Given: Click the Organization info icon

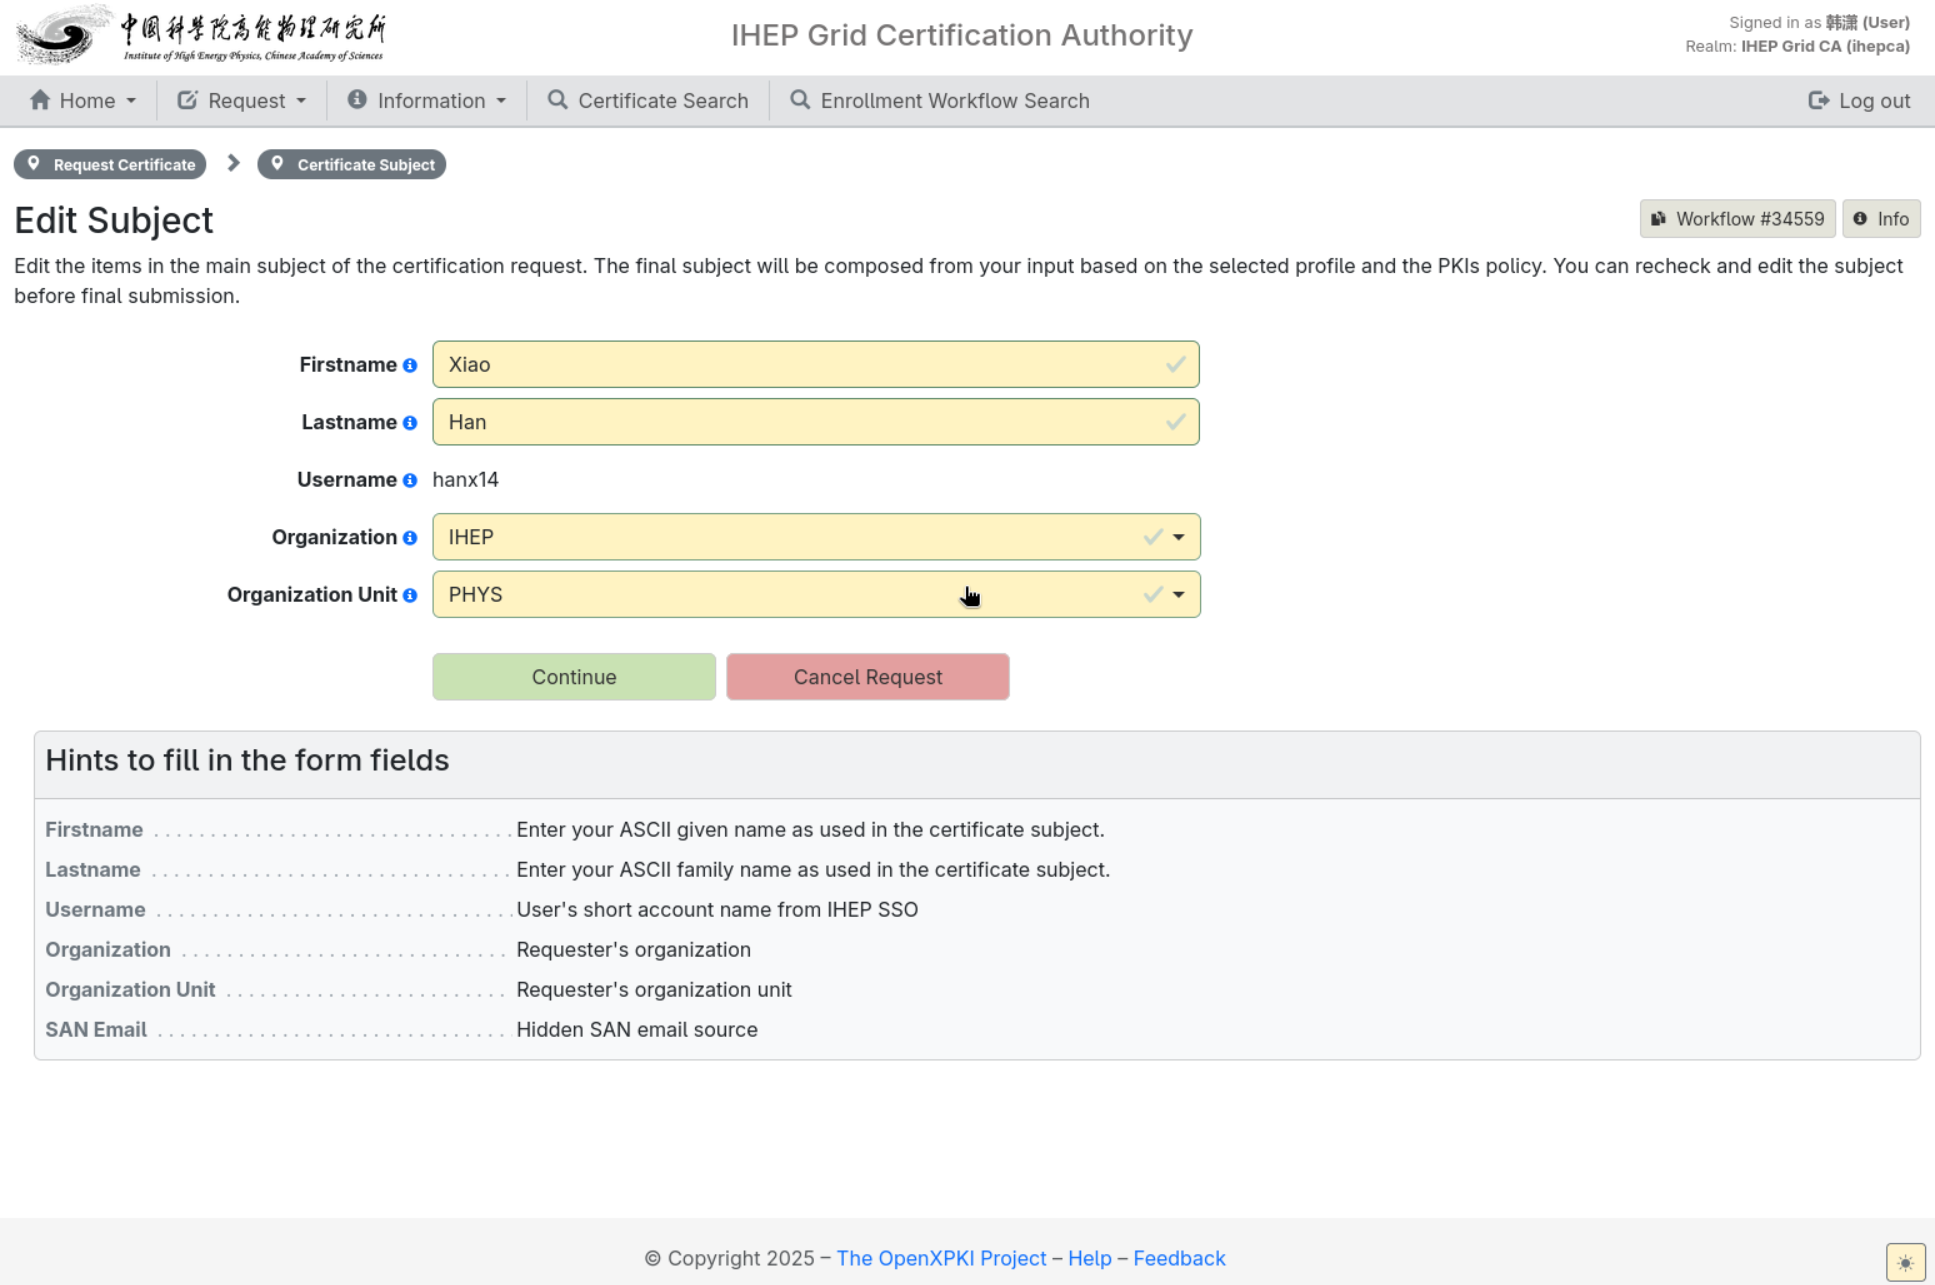Looking at the screenshot, I should (410, 539).
